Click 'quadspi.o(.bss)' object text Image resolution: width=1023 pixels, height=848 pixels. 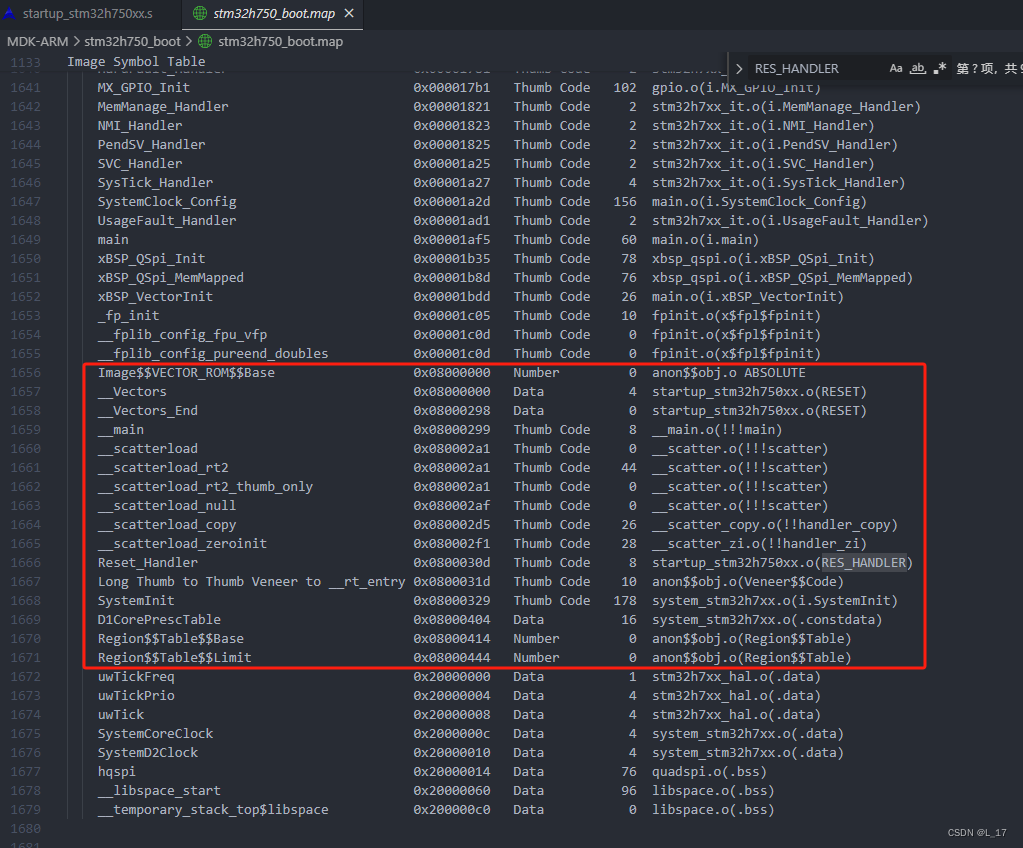coord(709,772)
